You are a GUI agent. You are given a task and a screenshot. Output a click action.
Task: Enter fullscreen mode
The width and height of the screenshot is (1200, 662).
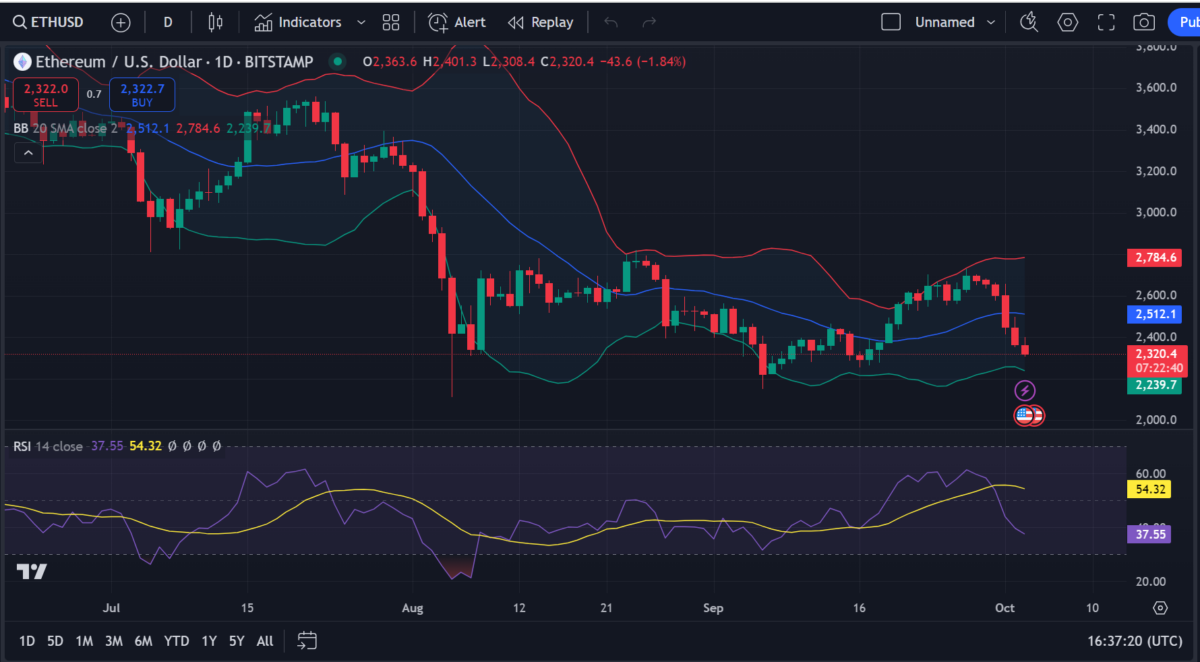pos(1106,22)
